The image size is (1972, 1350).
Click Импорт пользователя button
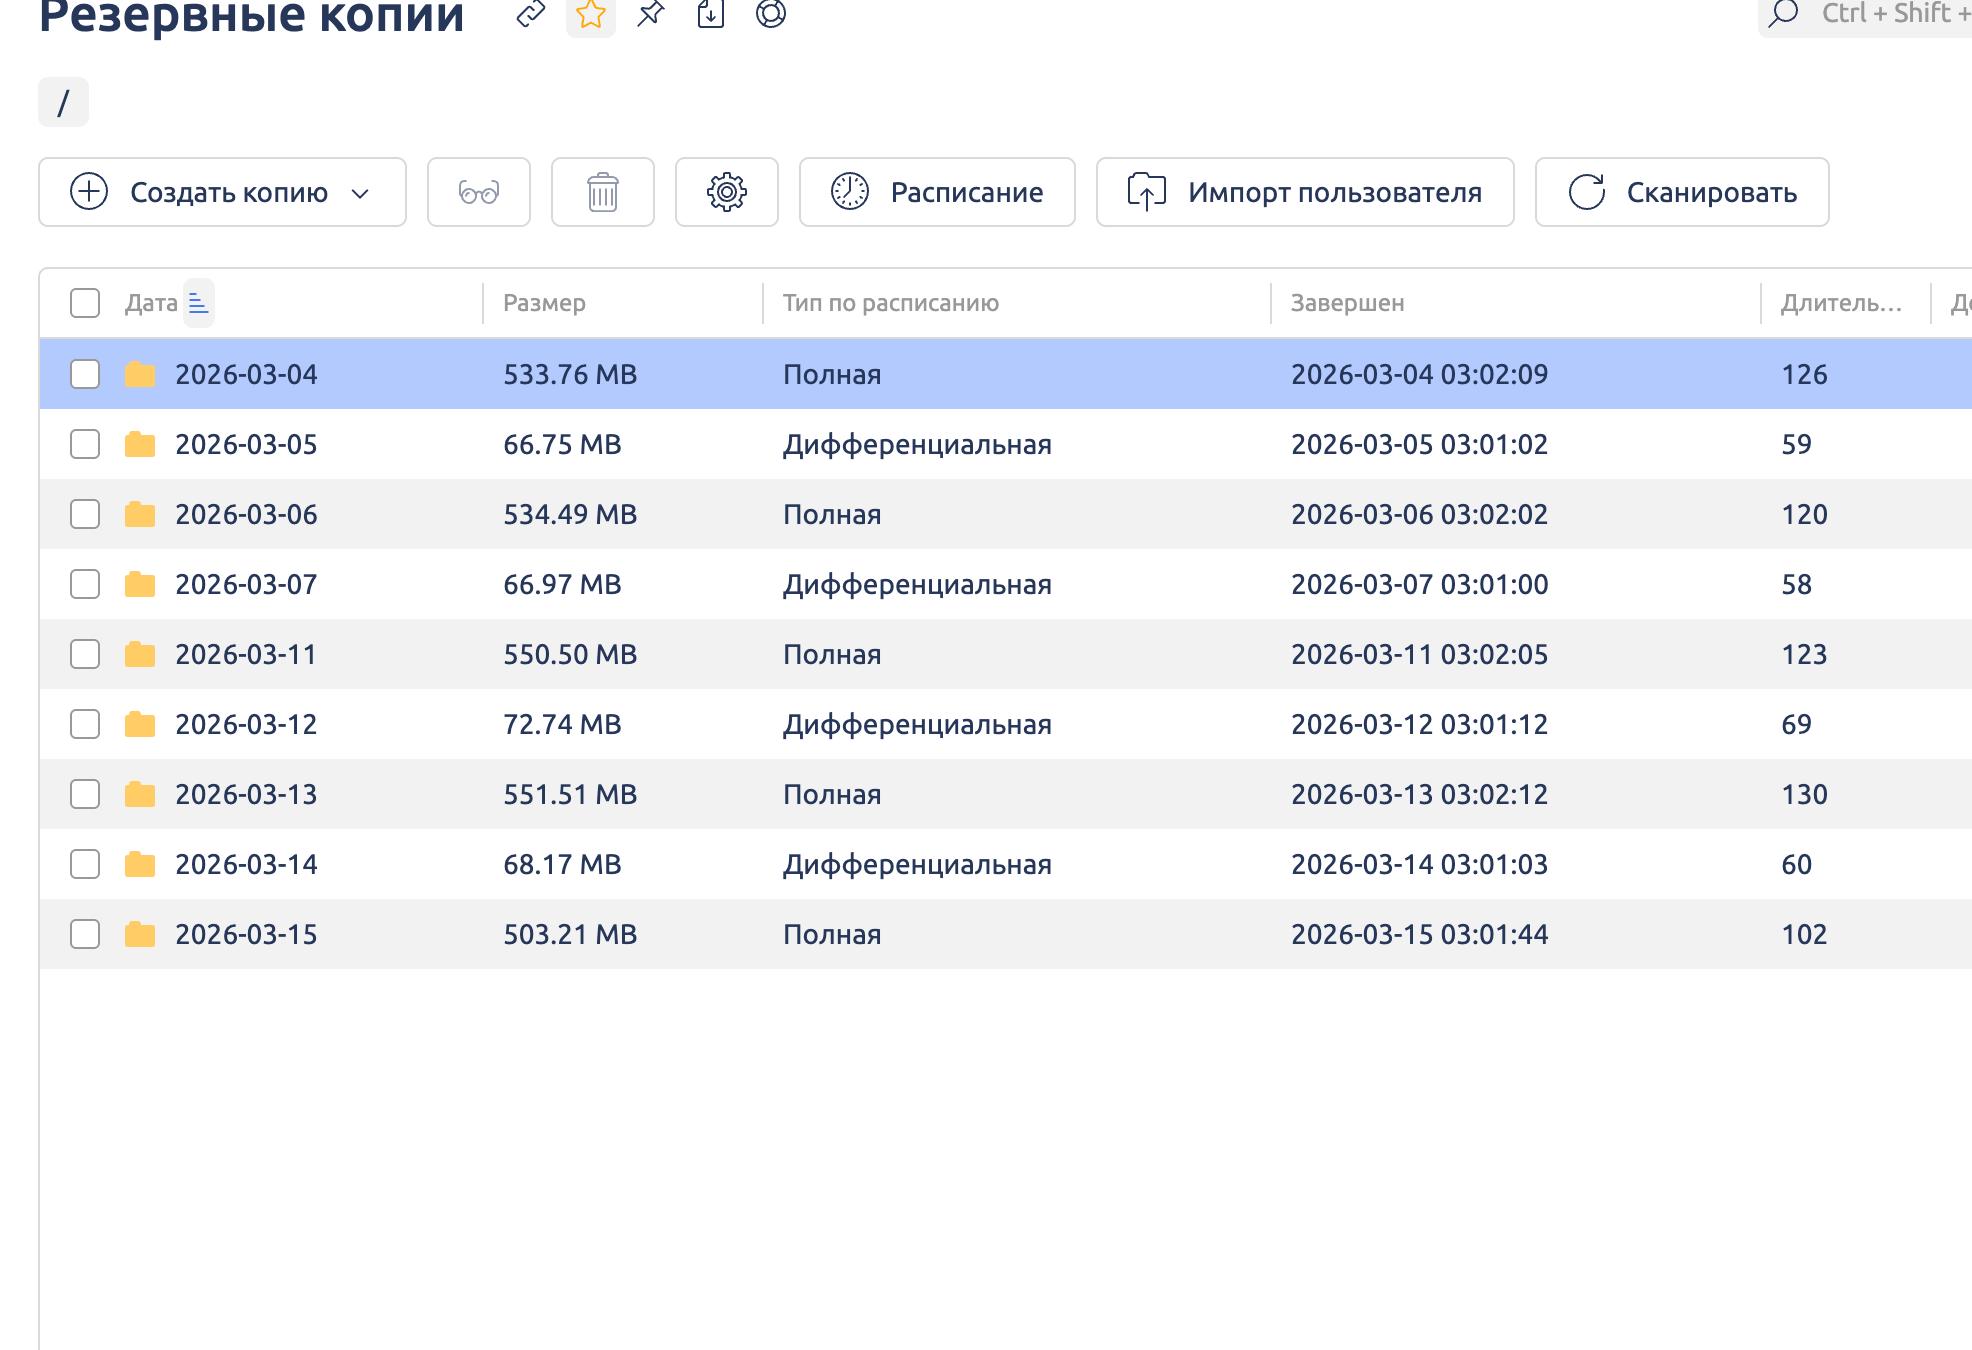[x=1304, y=192]
